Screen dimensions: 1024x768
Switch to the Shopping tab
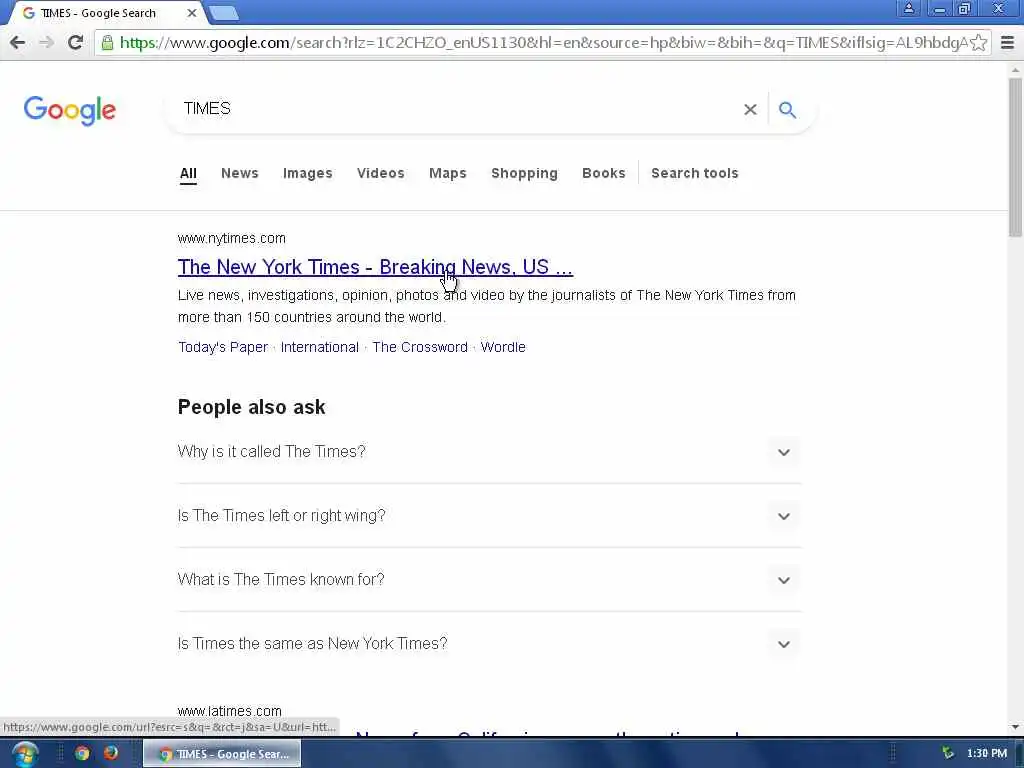click(x=524, y=174)
